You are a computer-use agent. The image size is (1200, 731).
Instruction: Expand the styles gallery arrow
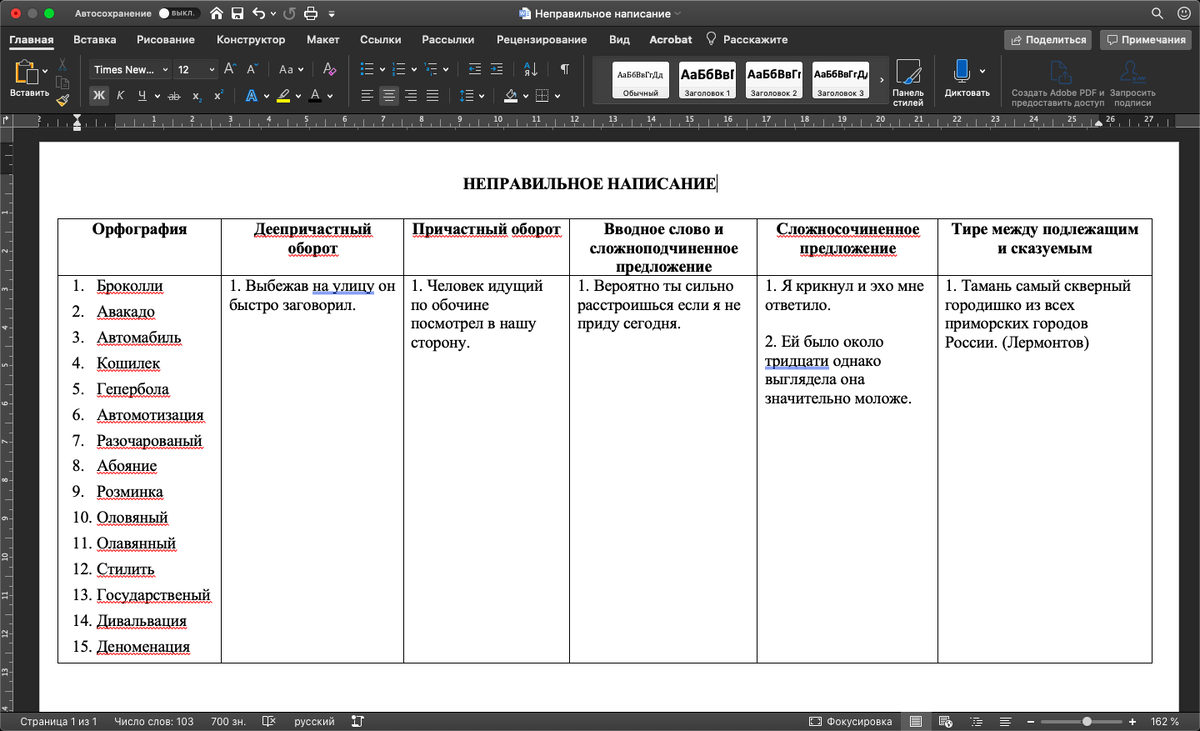point(881,81)
